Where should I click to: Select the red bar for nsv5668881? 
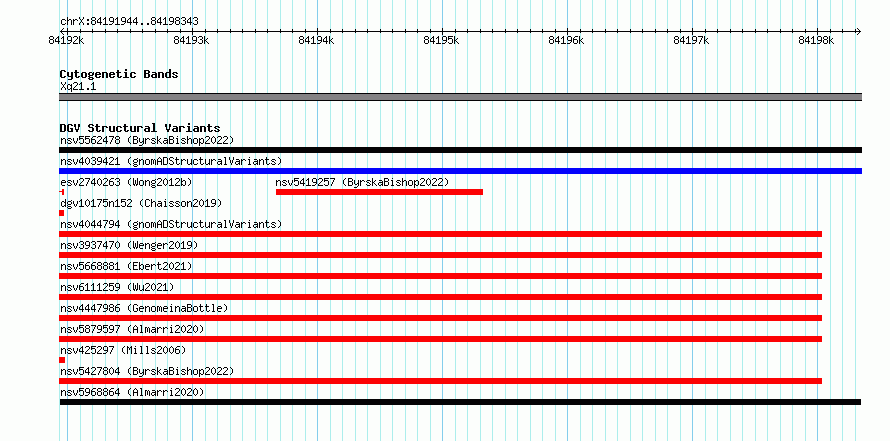point(440,276)
